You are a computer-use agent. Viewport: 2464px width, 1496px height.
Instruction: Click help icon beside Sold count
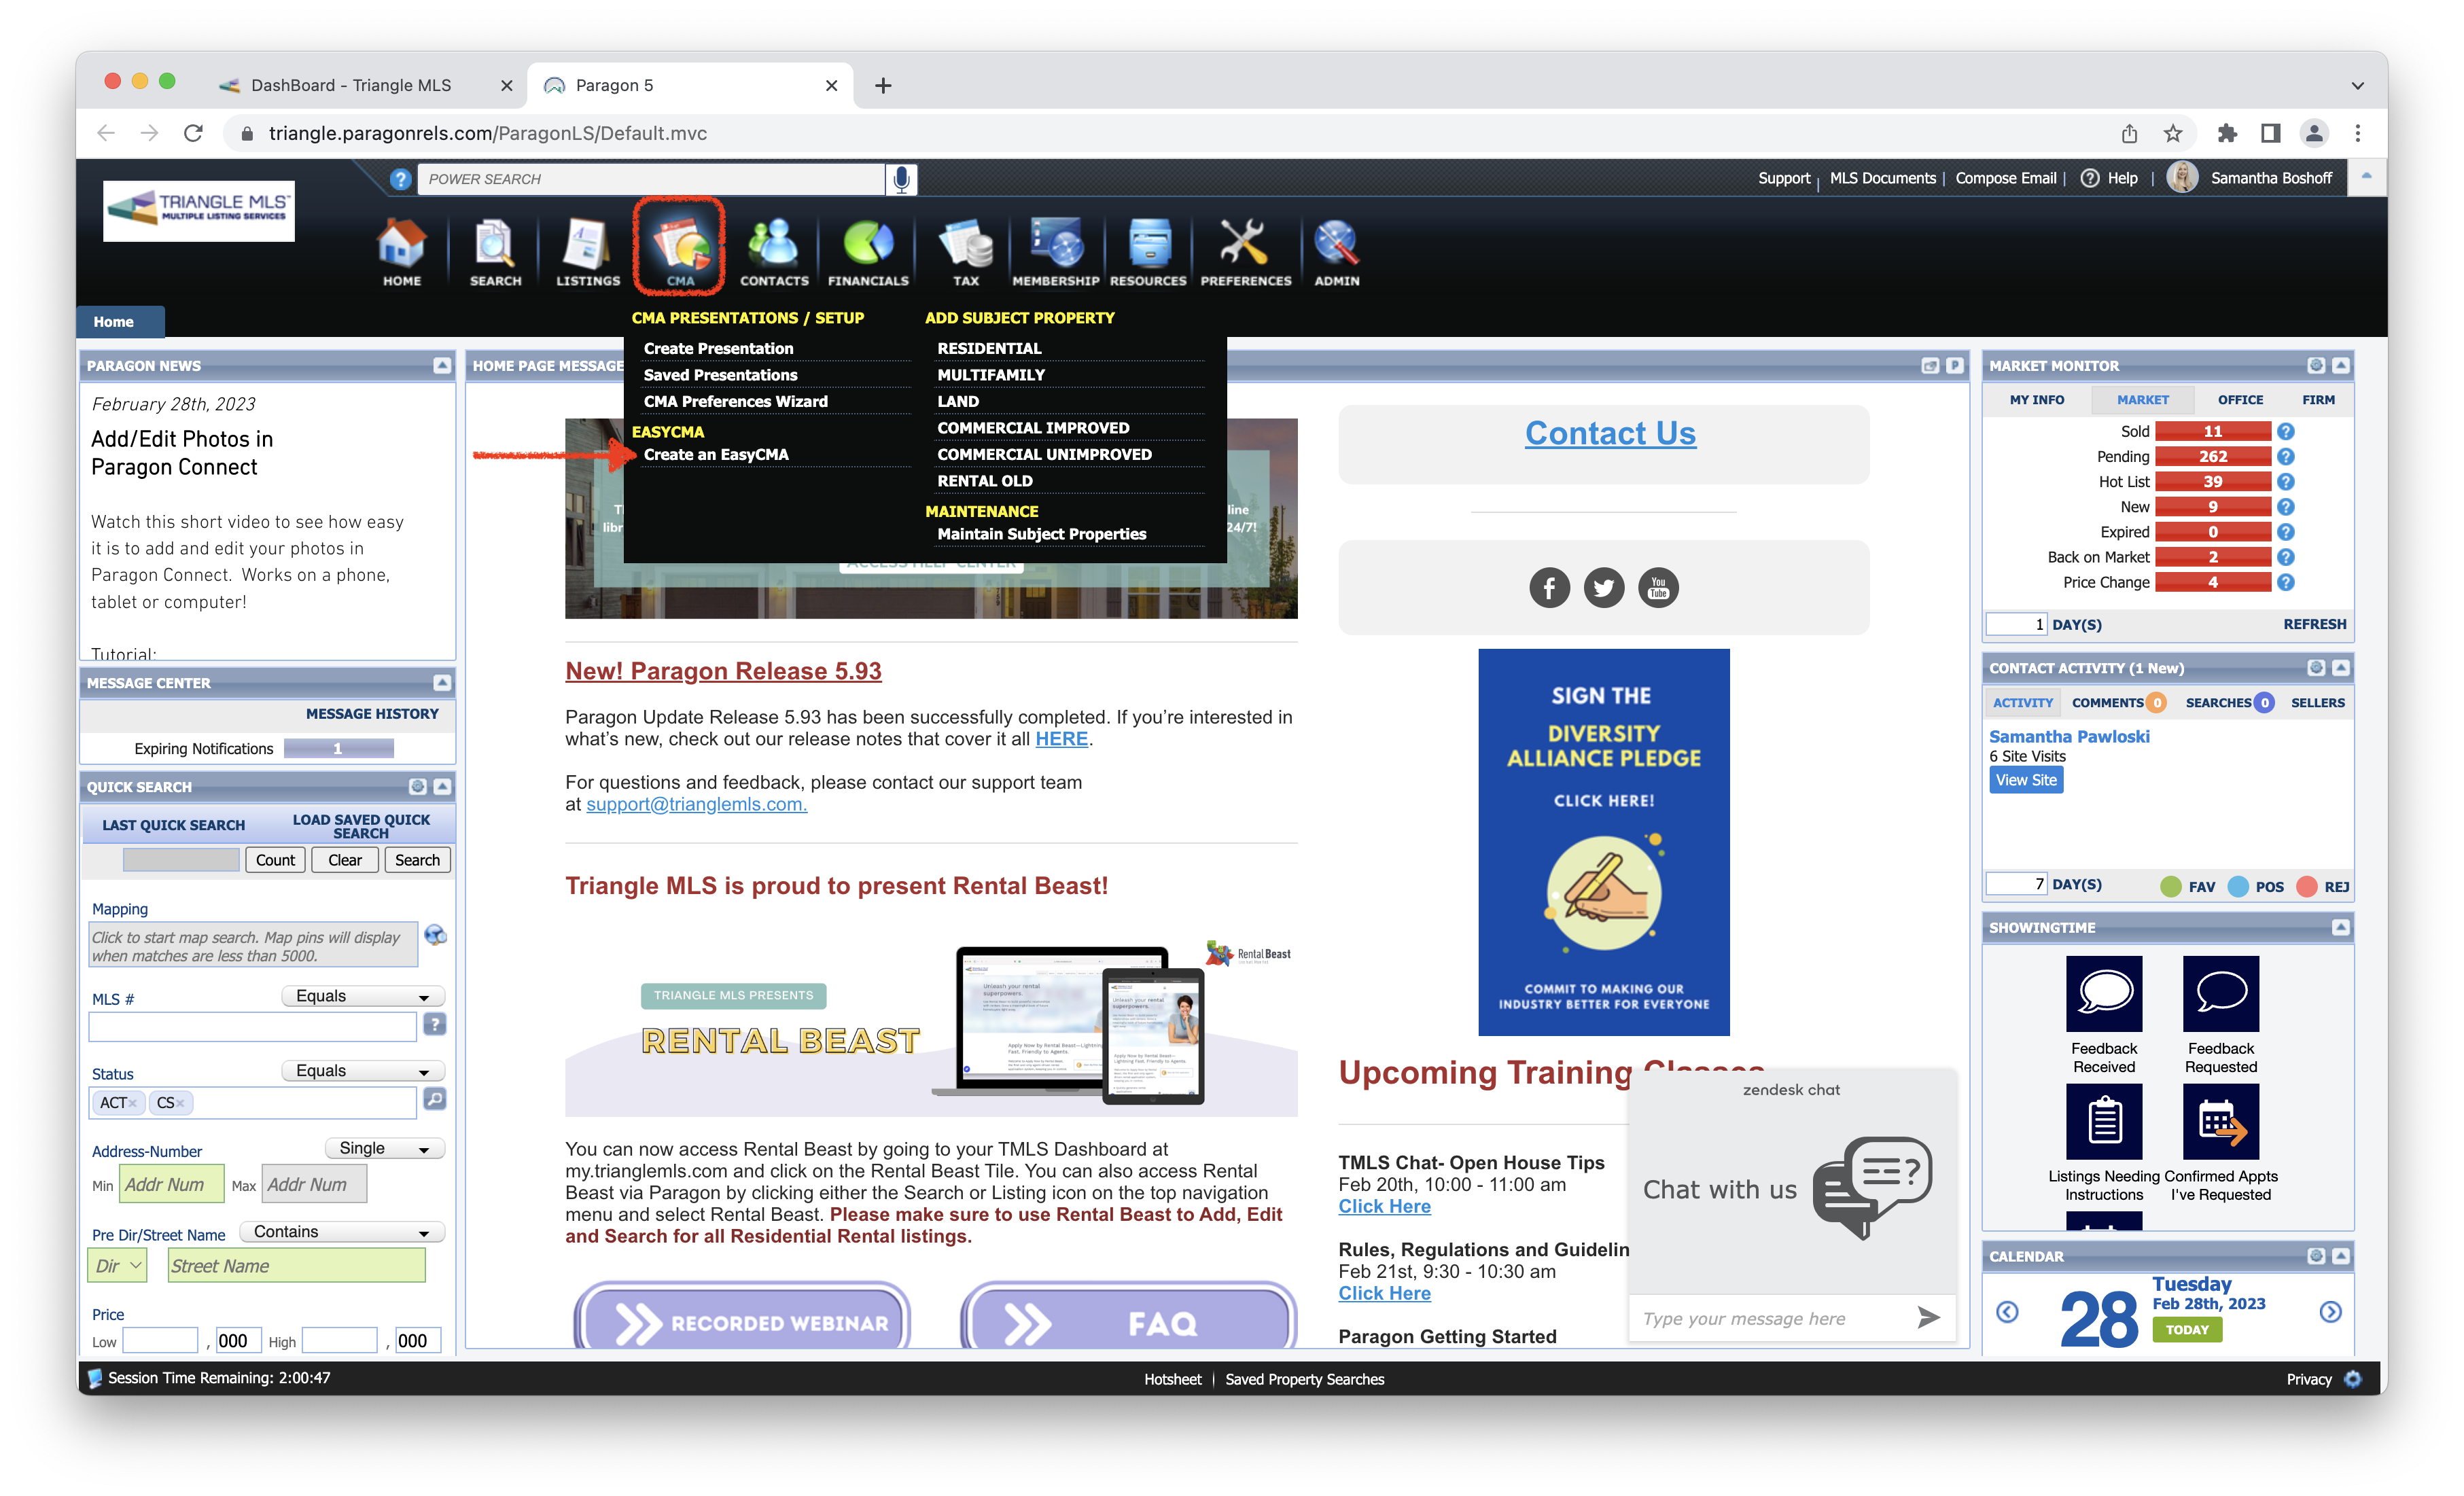(2286, 431)
